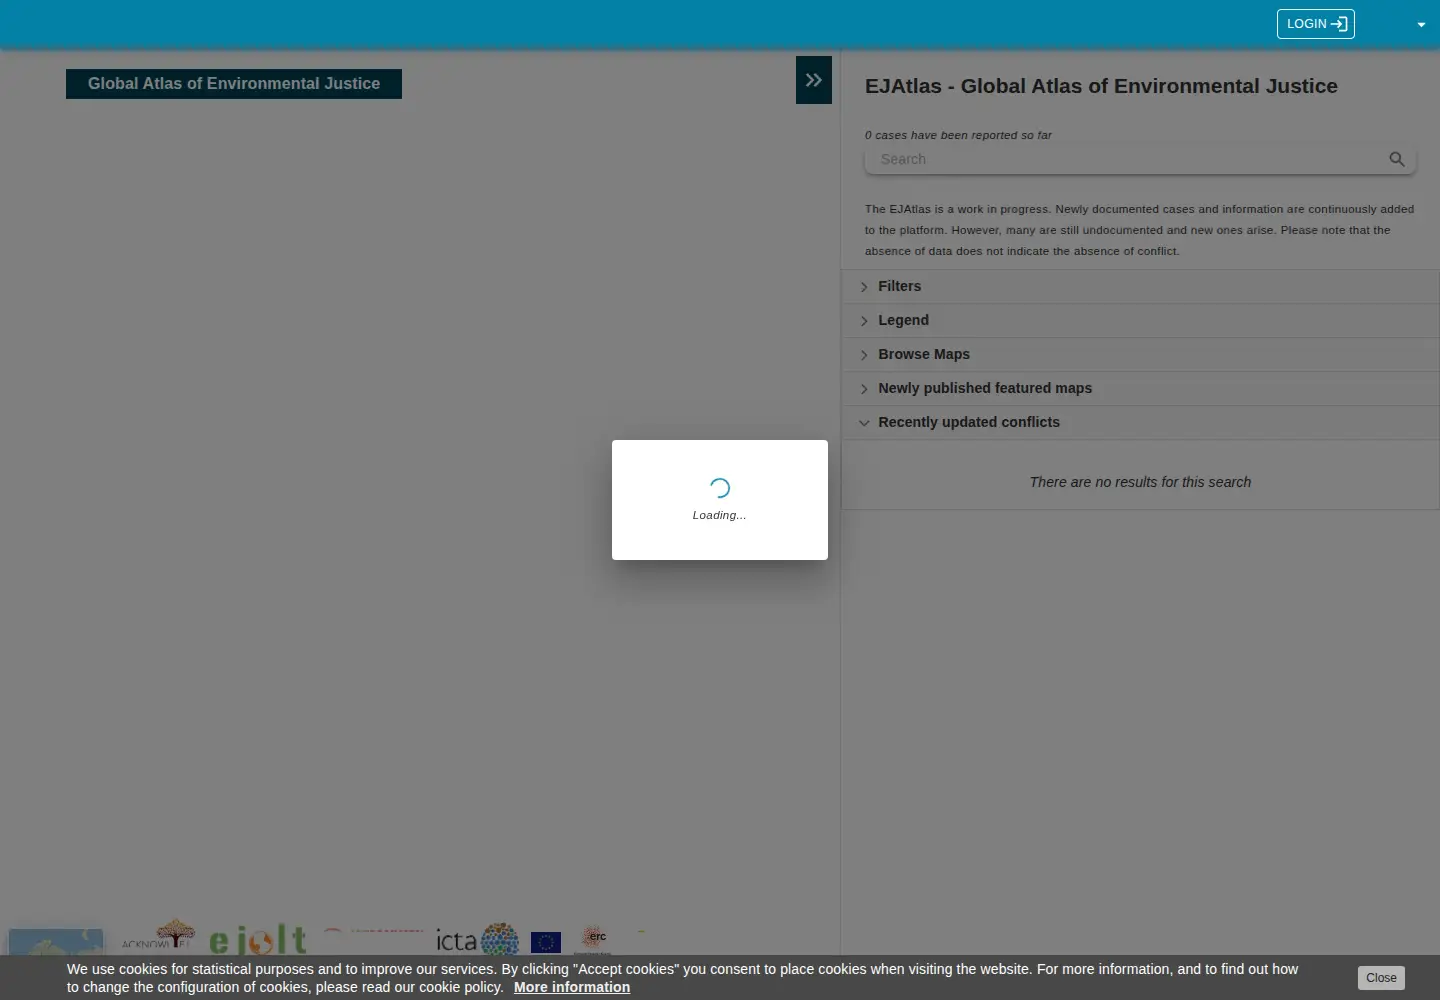1440x1000 pixels.
Task: Expand Newly published featured maps
Action: click(x=1141, y=388)
